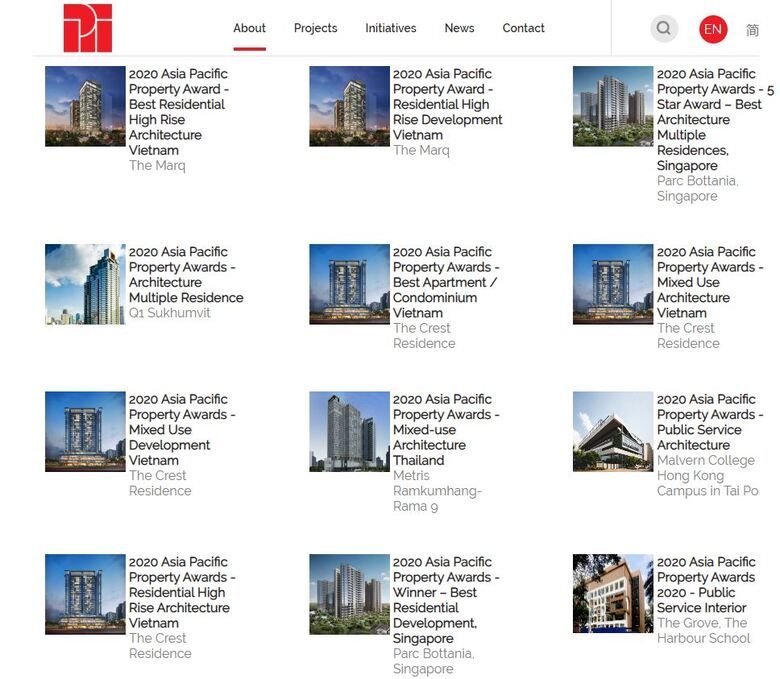Click the Q1 Sukhumvit tower thumbnail

click(x=85, y=284)
